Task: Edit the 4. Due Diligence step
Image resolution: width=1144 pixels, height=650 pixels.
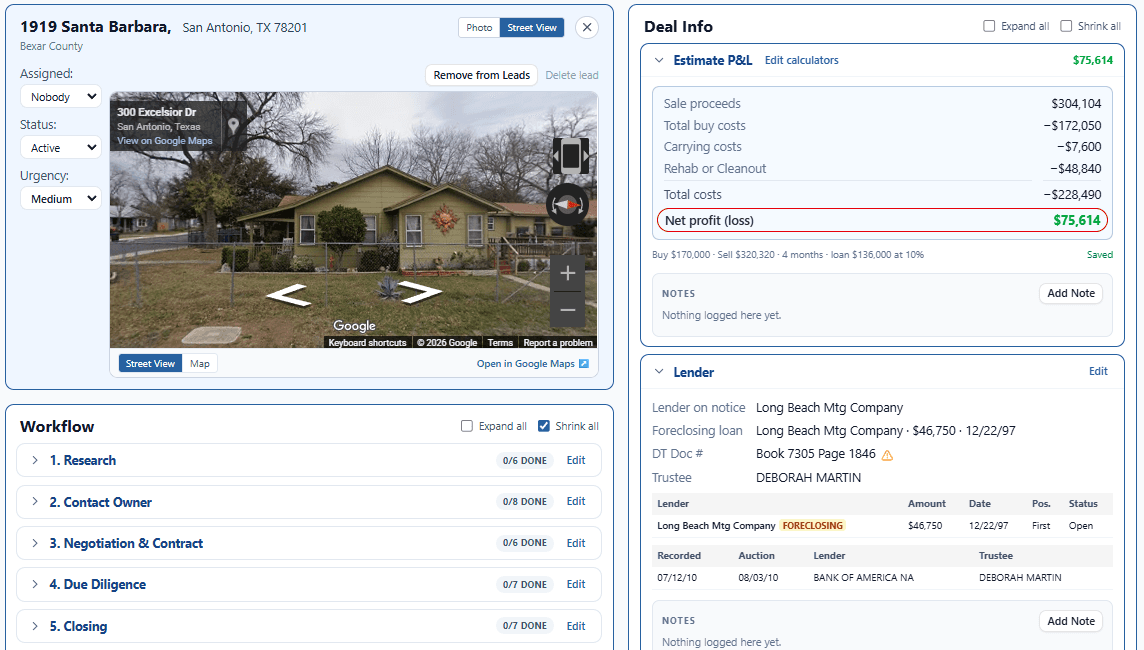Action: click(576, 584)
